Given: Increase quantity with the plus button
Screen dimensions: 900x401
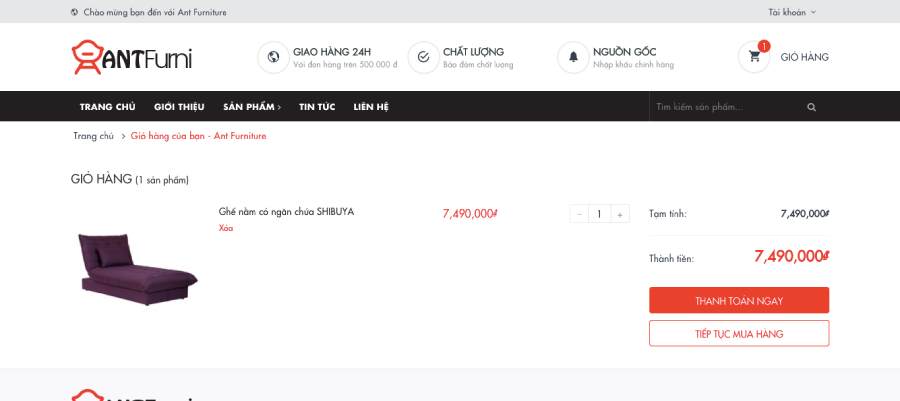Looking at the screenshot, I should [x=620, y=214].
